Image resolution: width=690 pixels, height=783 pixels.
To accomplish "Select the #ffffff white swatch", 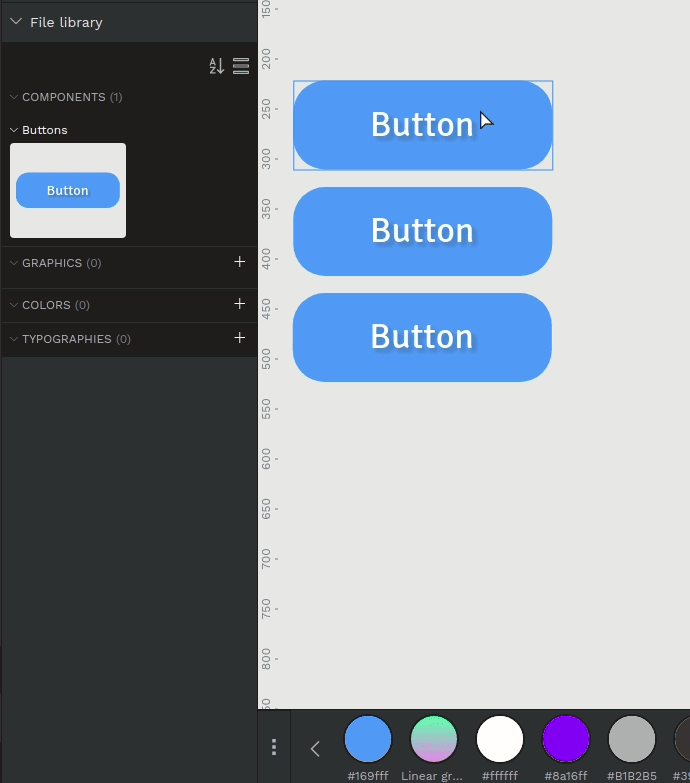I will (500, 740).
